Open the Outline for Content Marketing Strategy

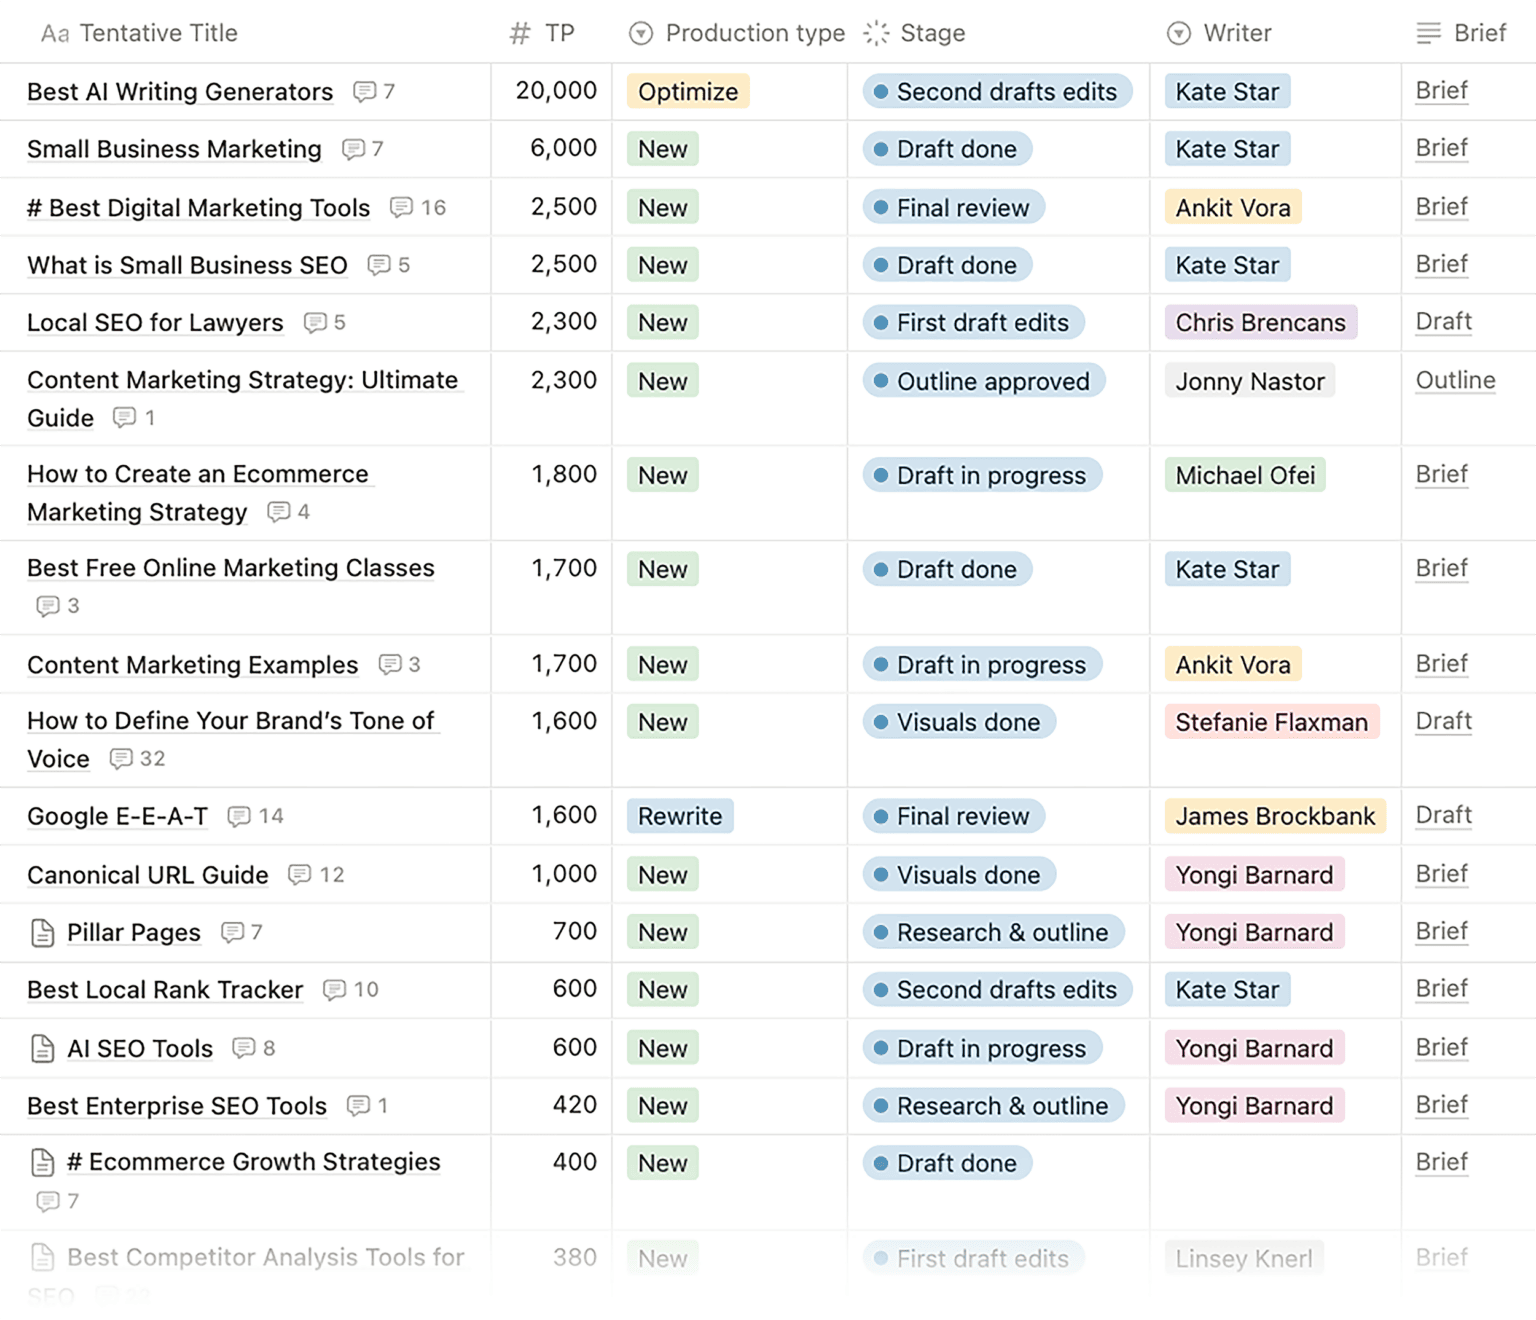[x=1455, y=380]
